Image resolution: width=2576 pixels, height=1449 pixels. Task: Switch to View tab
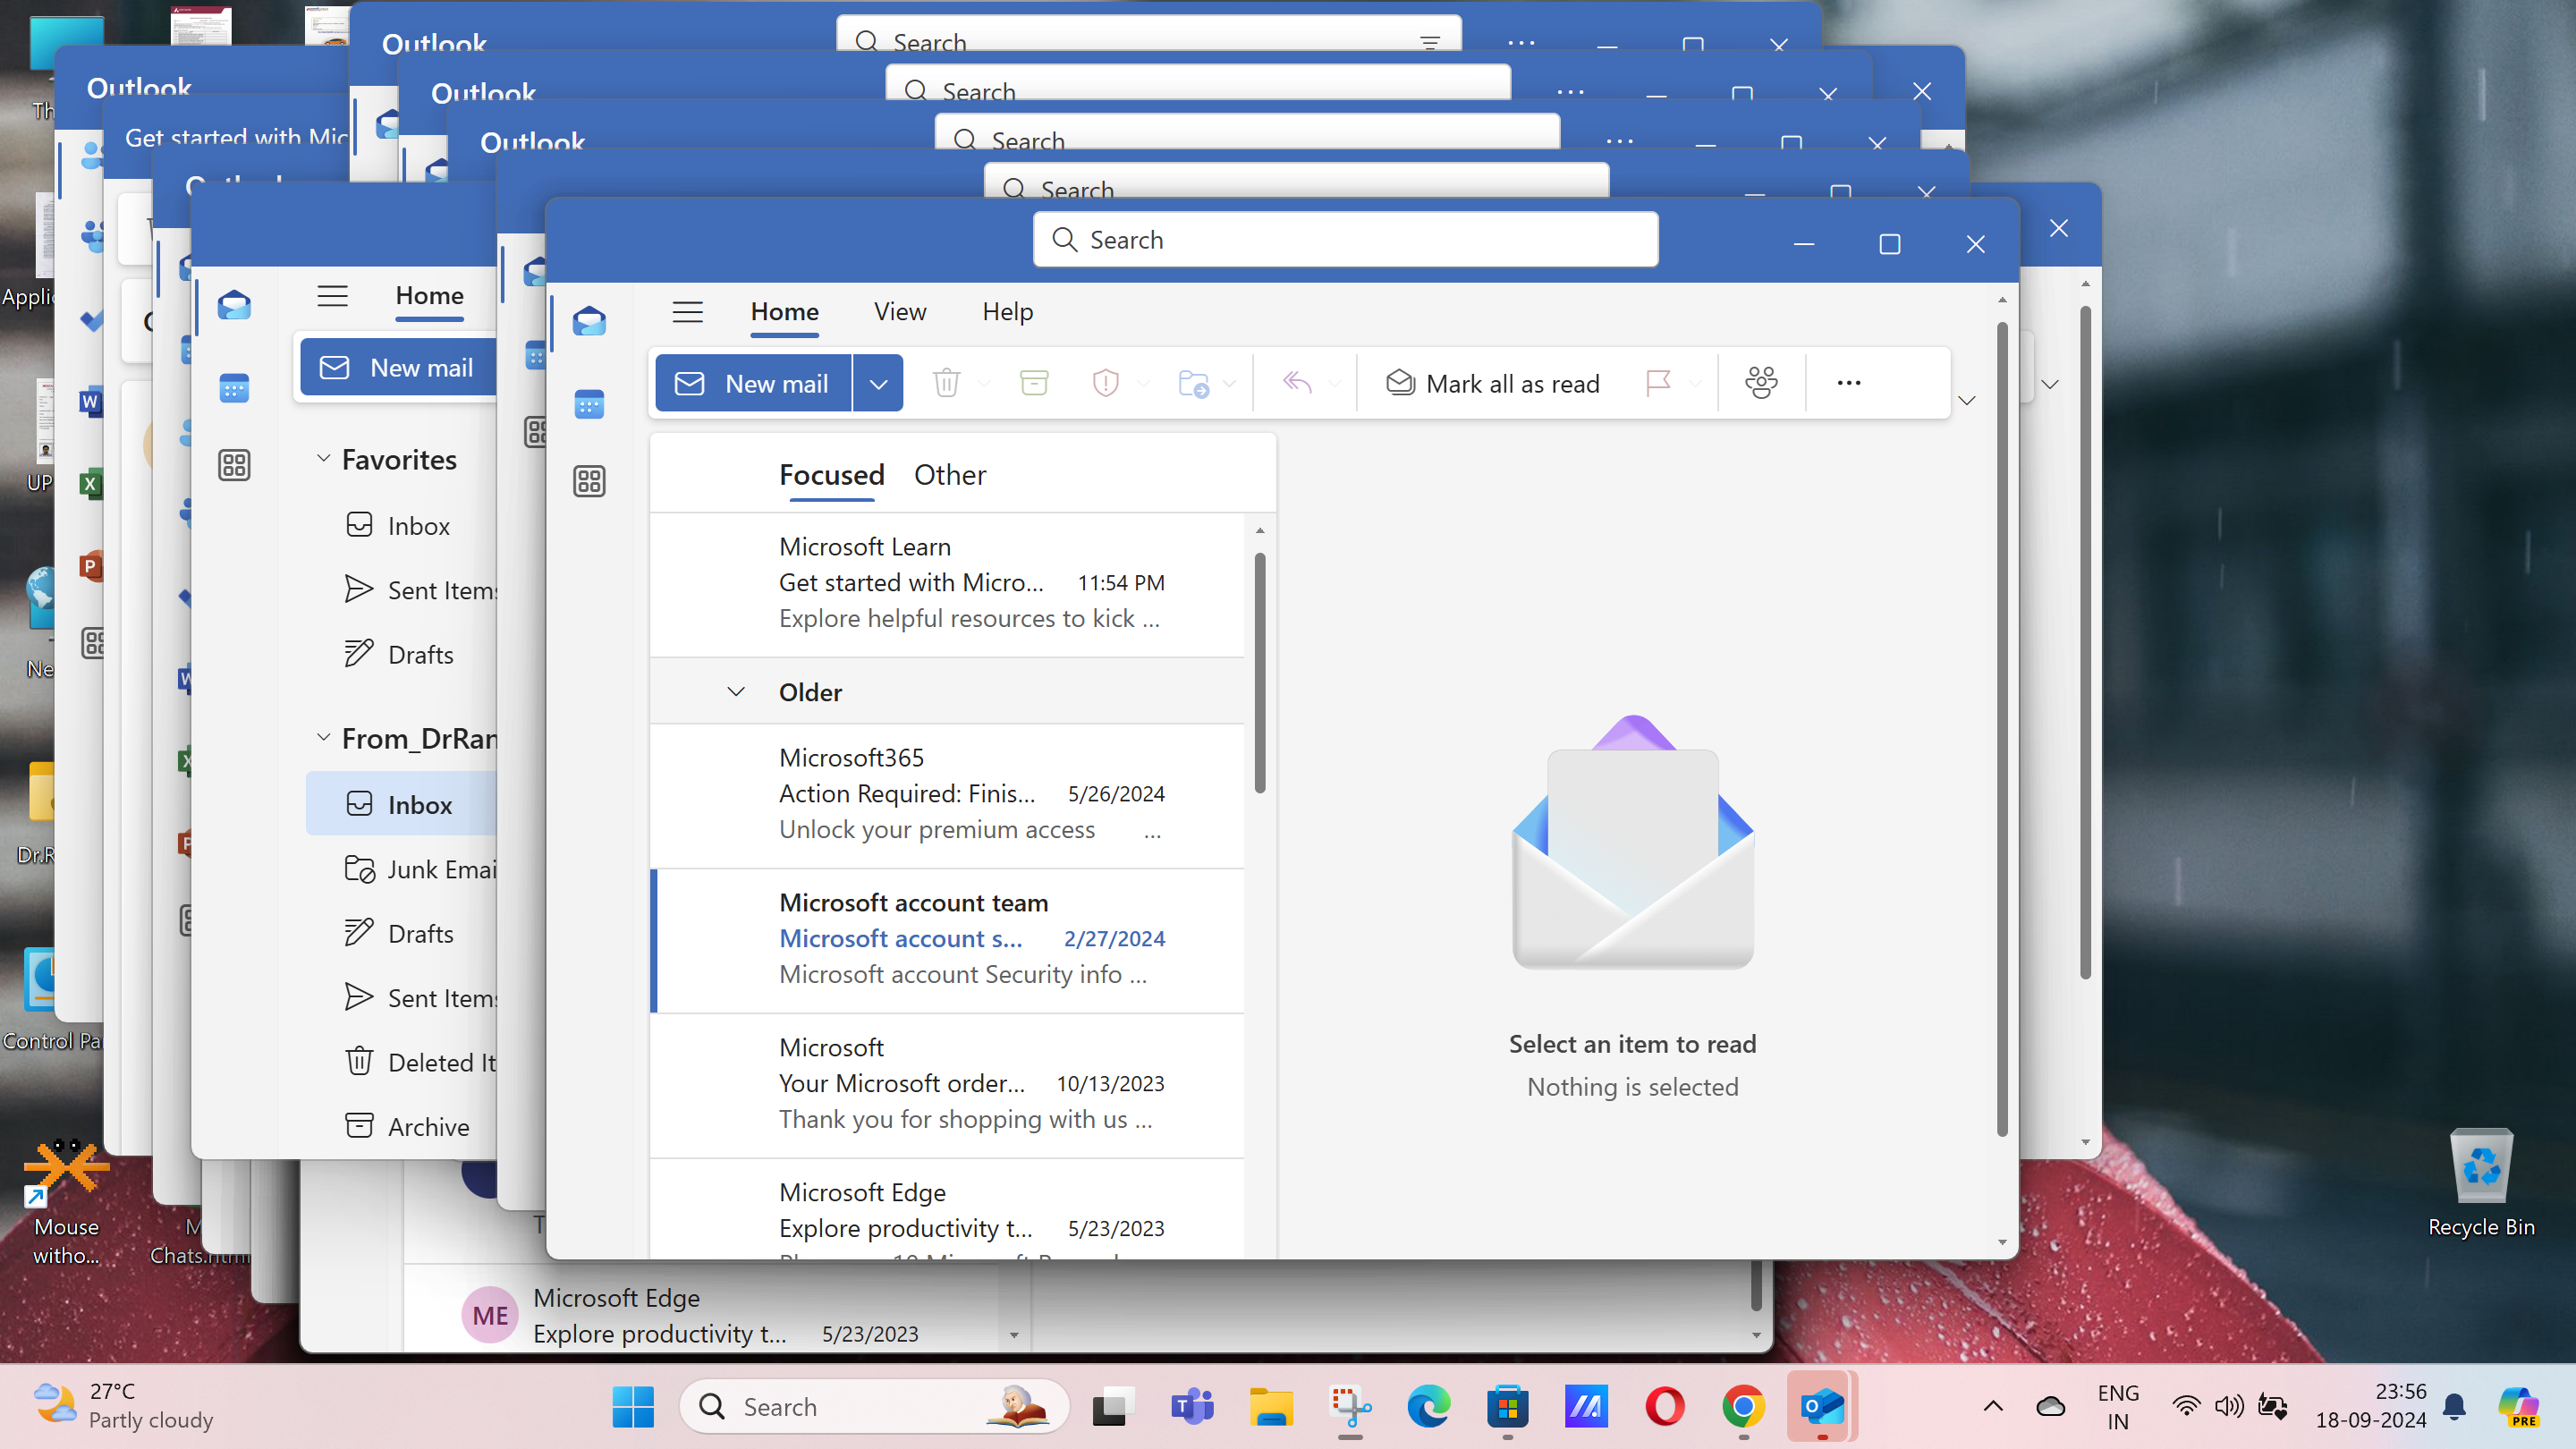point(900,312)
